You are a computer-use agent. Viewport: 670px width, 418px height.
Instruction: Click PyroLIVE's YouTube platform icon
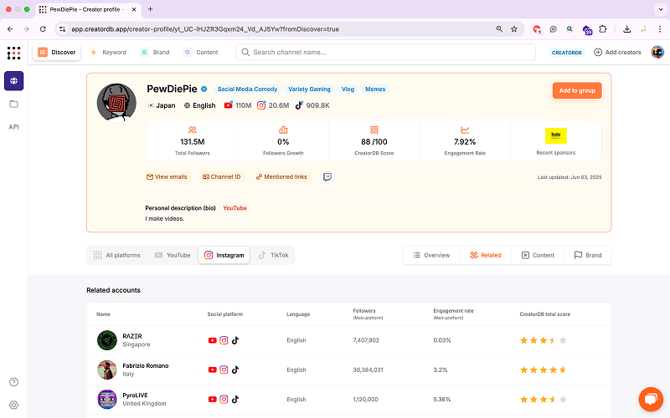(212, 399)
